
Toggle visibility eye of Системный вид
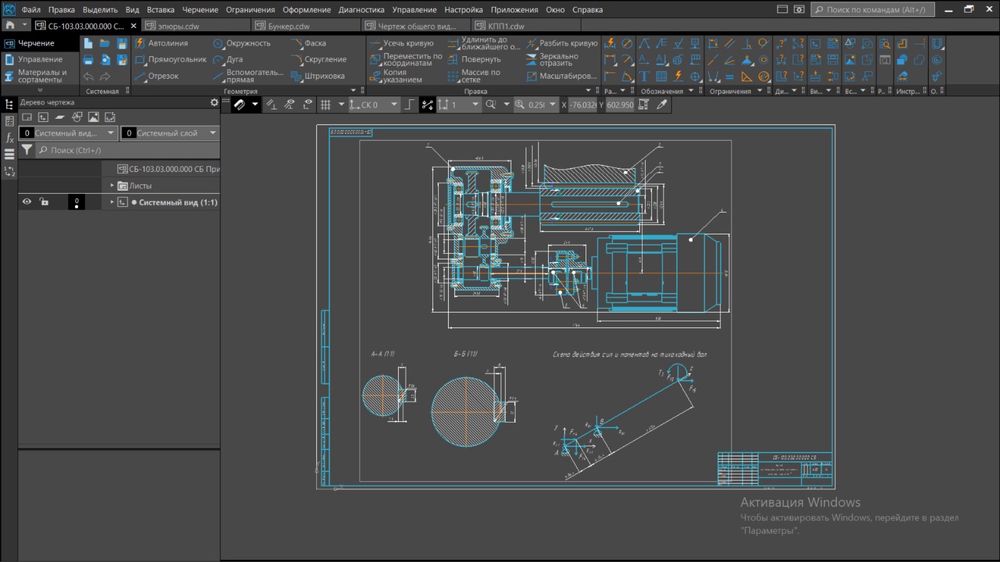coord(27,202)
